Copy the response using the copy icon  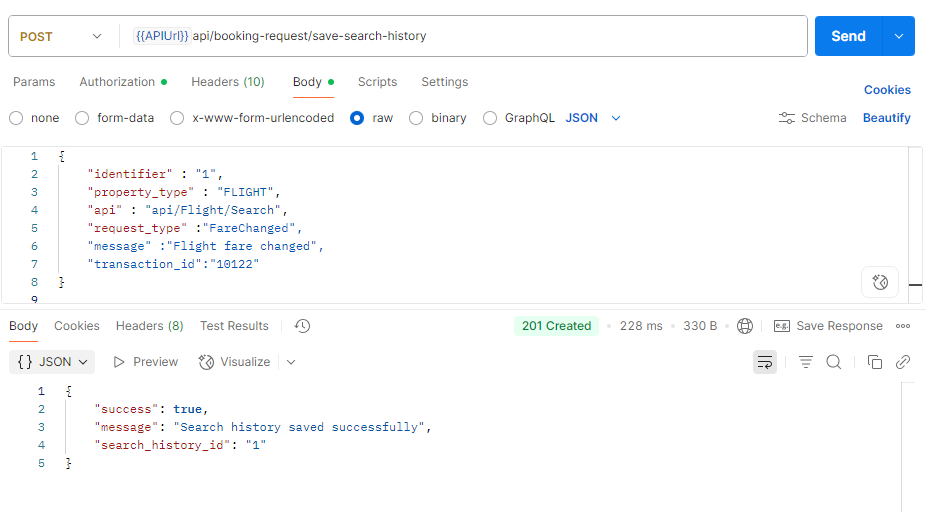pyautogui.click(x=875, y=362)
